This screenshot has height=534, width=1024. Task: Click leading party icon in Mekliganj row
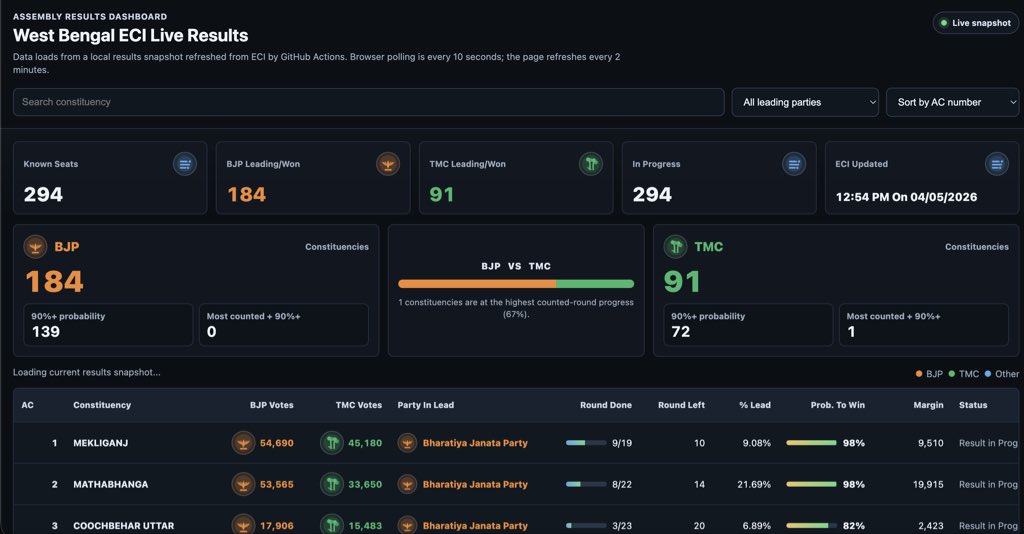coord(408,443)
